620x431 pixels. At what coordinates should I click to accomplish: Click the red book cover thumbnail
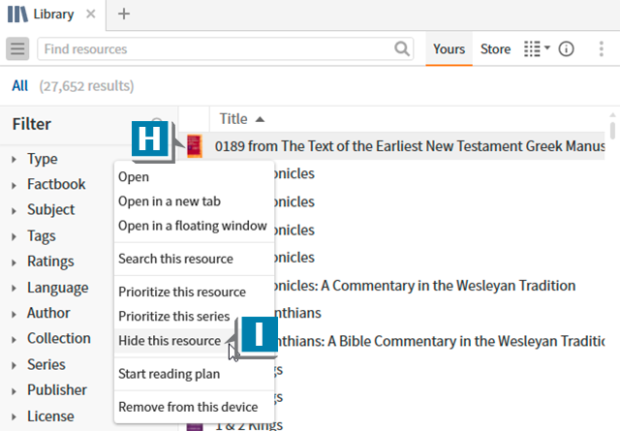pos(195,146)
